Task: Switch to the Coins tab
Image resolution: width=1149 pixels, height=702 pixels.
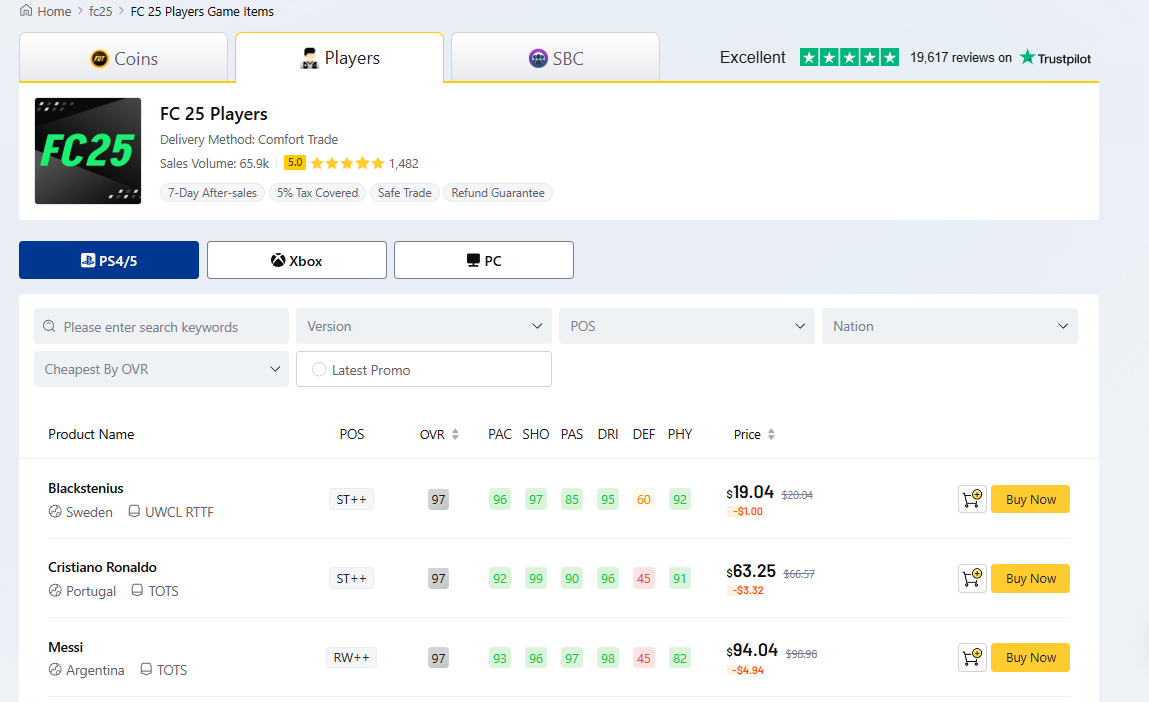Action: point(123,58)
